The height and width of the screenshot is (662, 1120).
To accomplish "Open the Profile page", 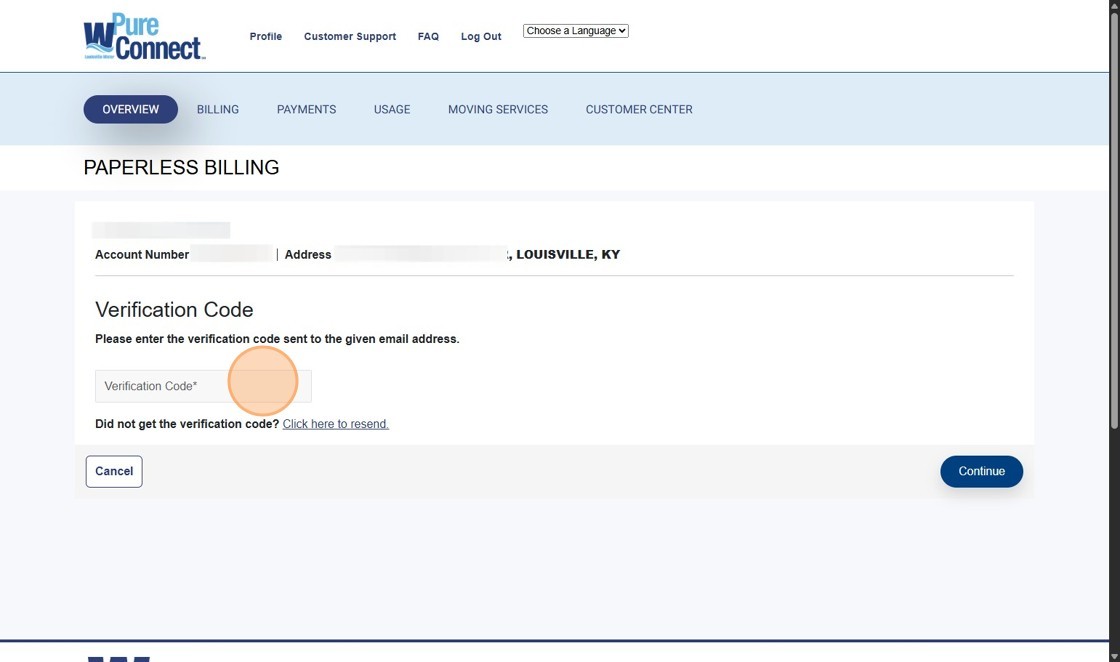I will pyautogui.click(x=265, y=36).
